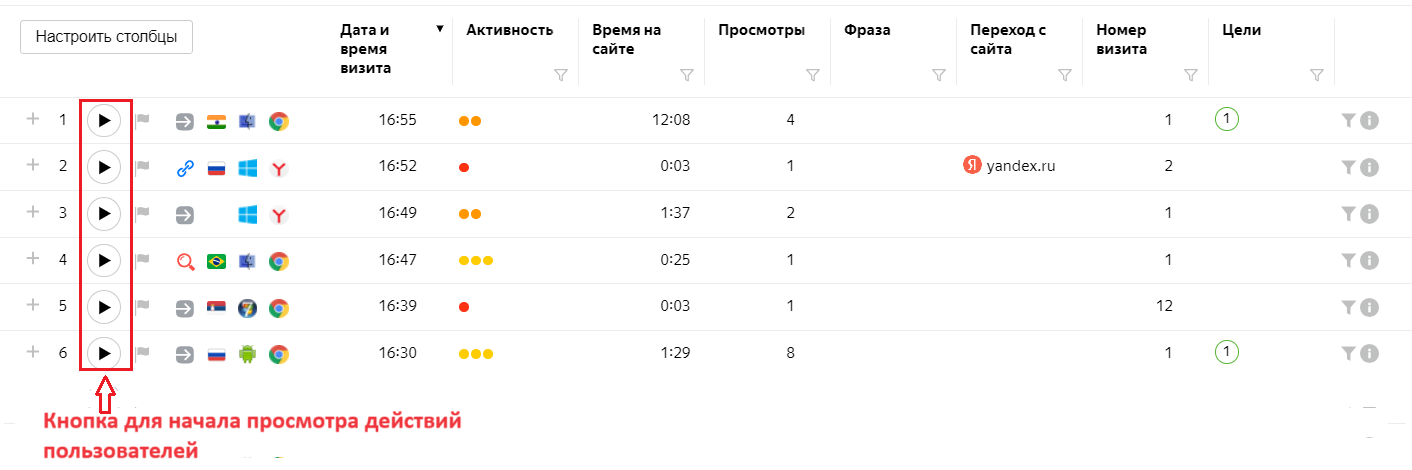The image size is (1412, 470).
Task: Flag visit number 2
Action: [143, 167]
